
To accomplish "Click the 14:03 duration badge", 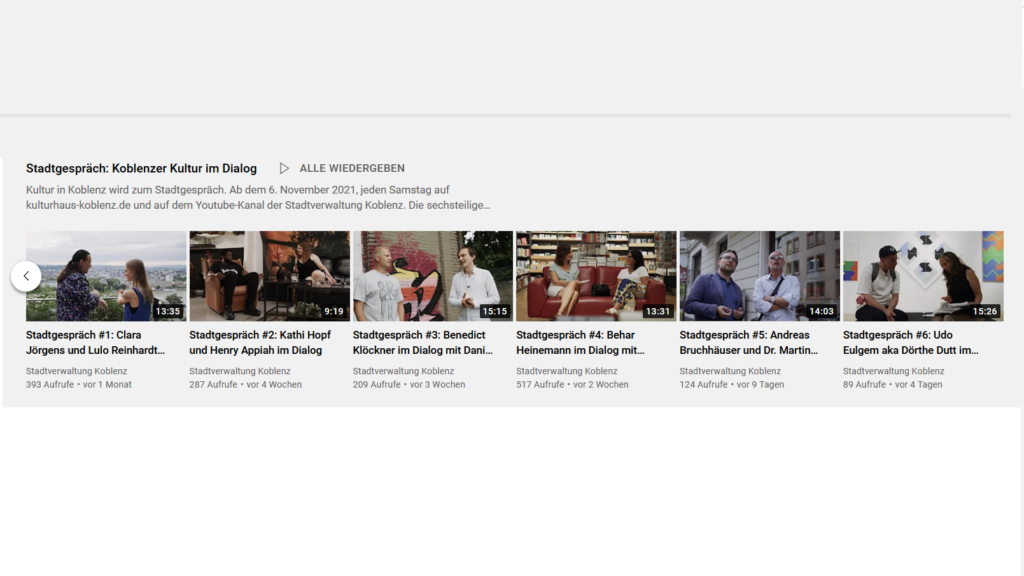I will point(821,312).
